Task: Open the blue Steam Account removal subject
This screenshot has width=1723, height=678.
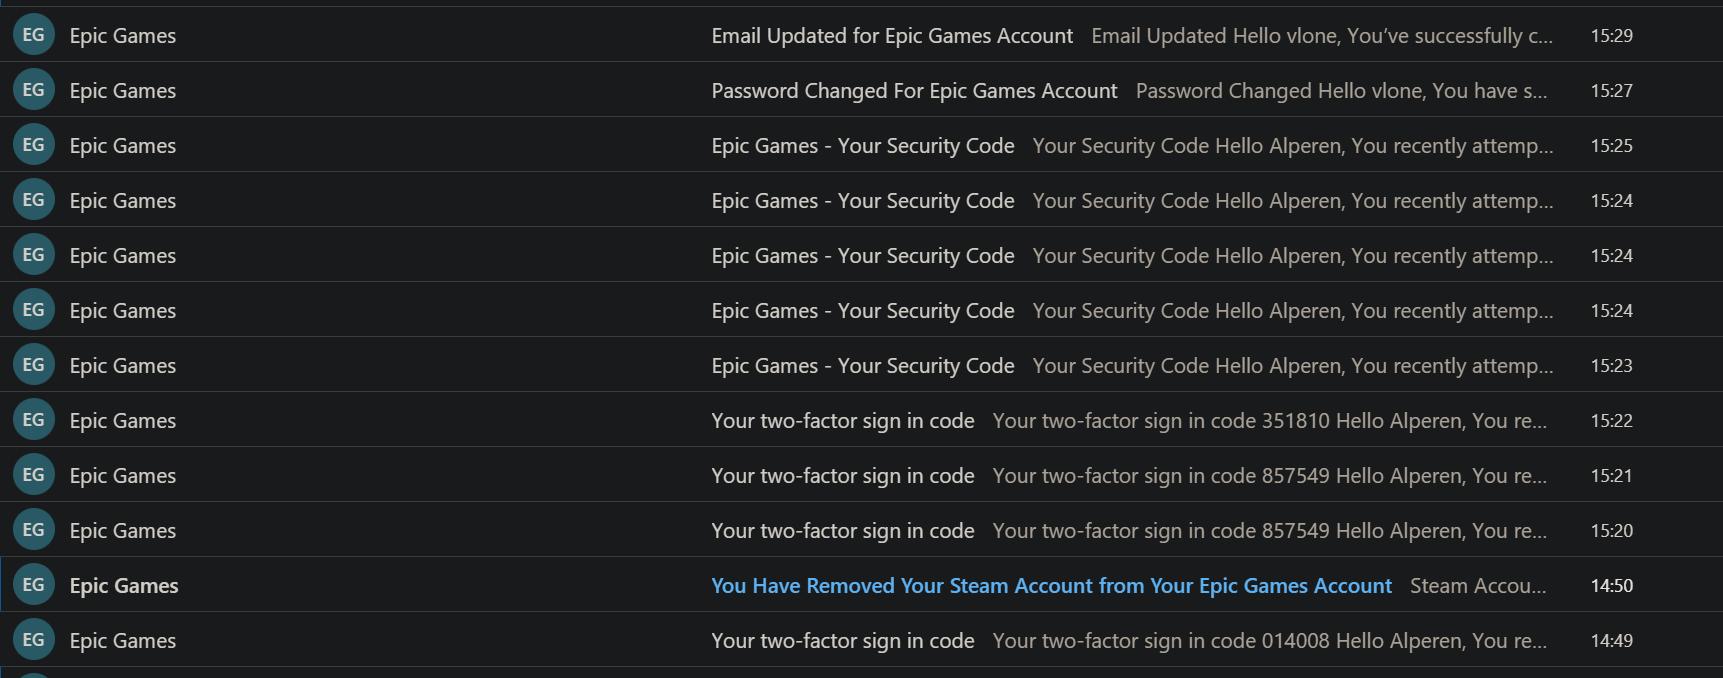Action: click(x=1050, y=586)
